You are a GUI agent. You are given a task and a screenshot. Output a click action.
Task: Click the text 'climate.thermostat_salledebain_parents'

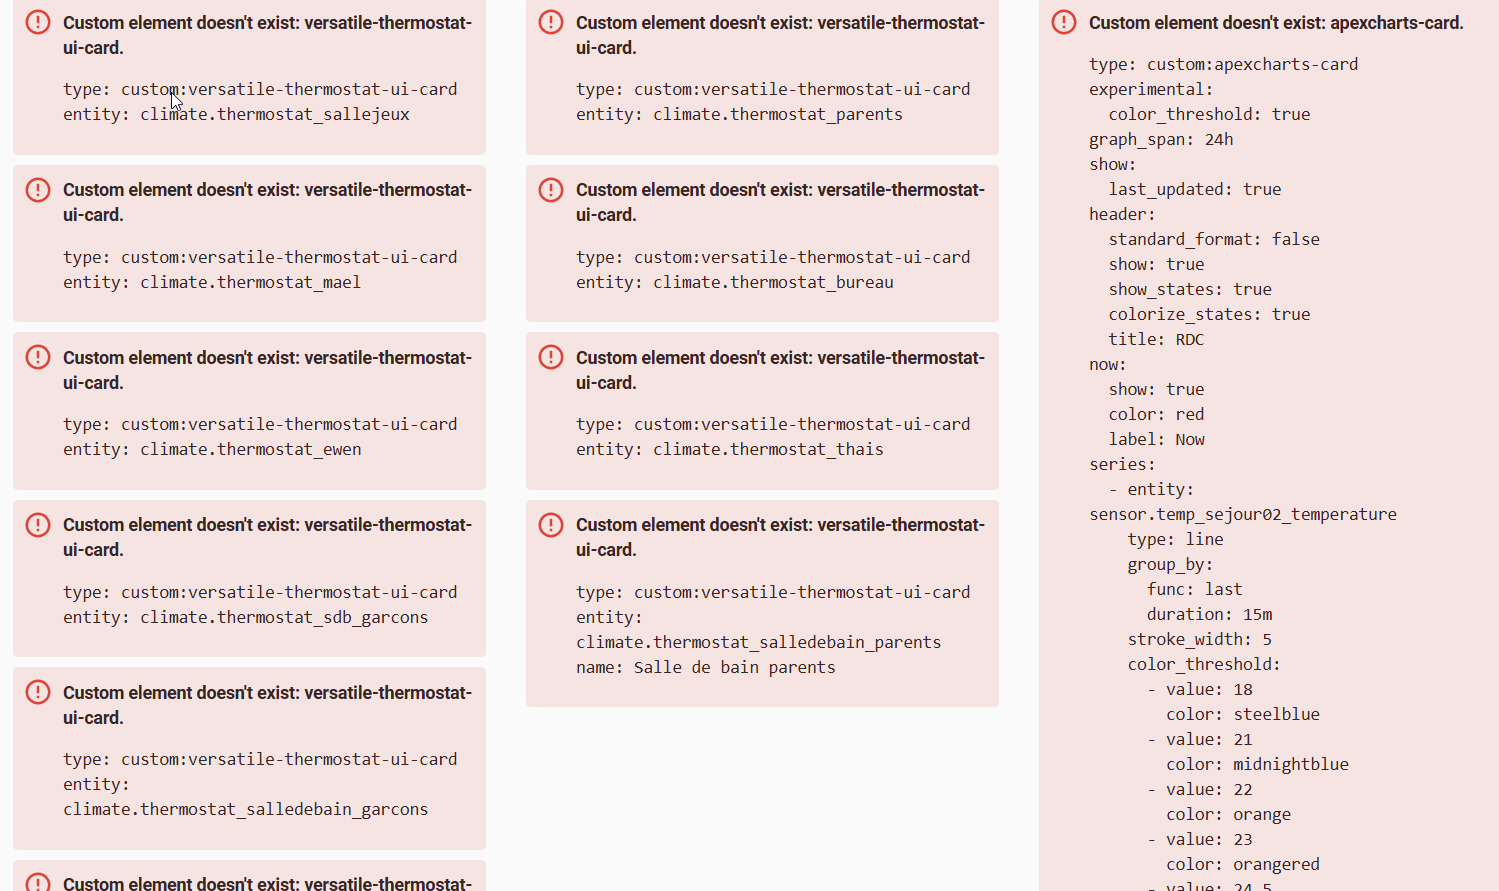[x=758, y=642]
